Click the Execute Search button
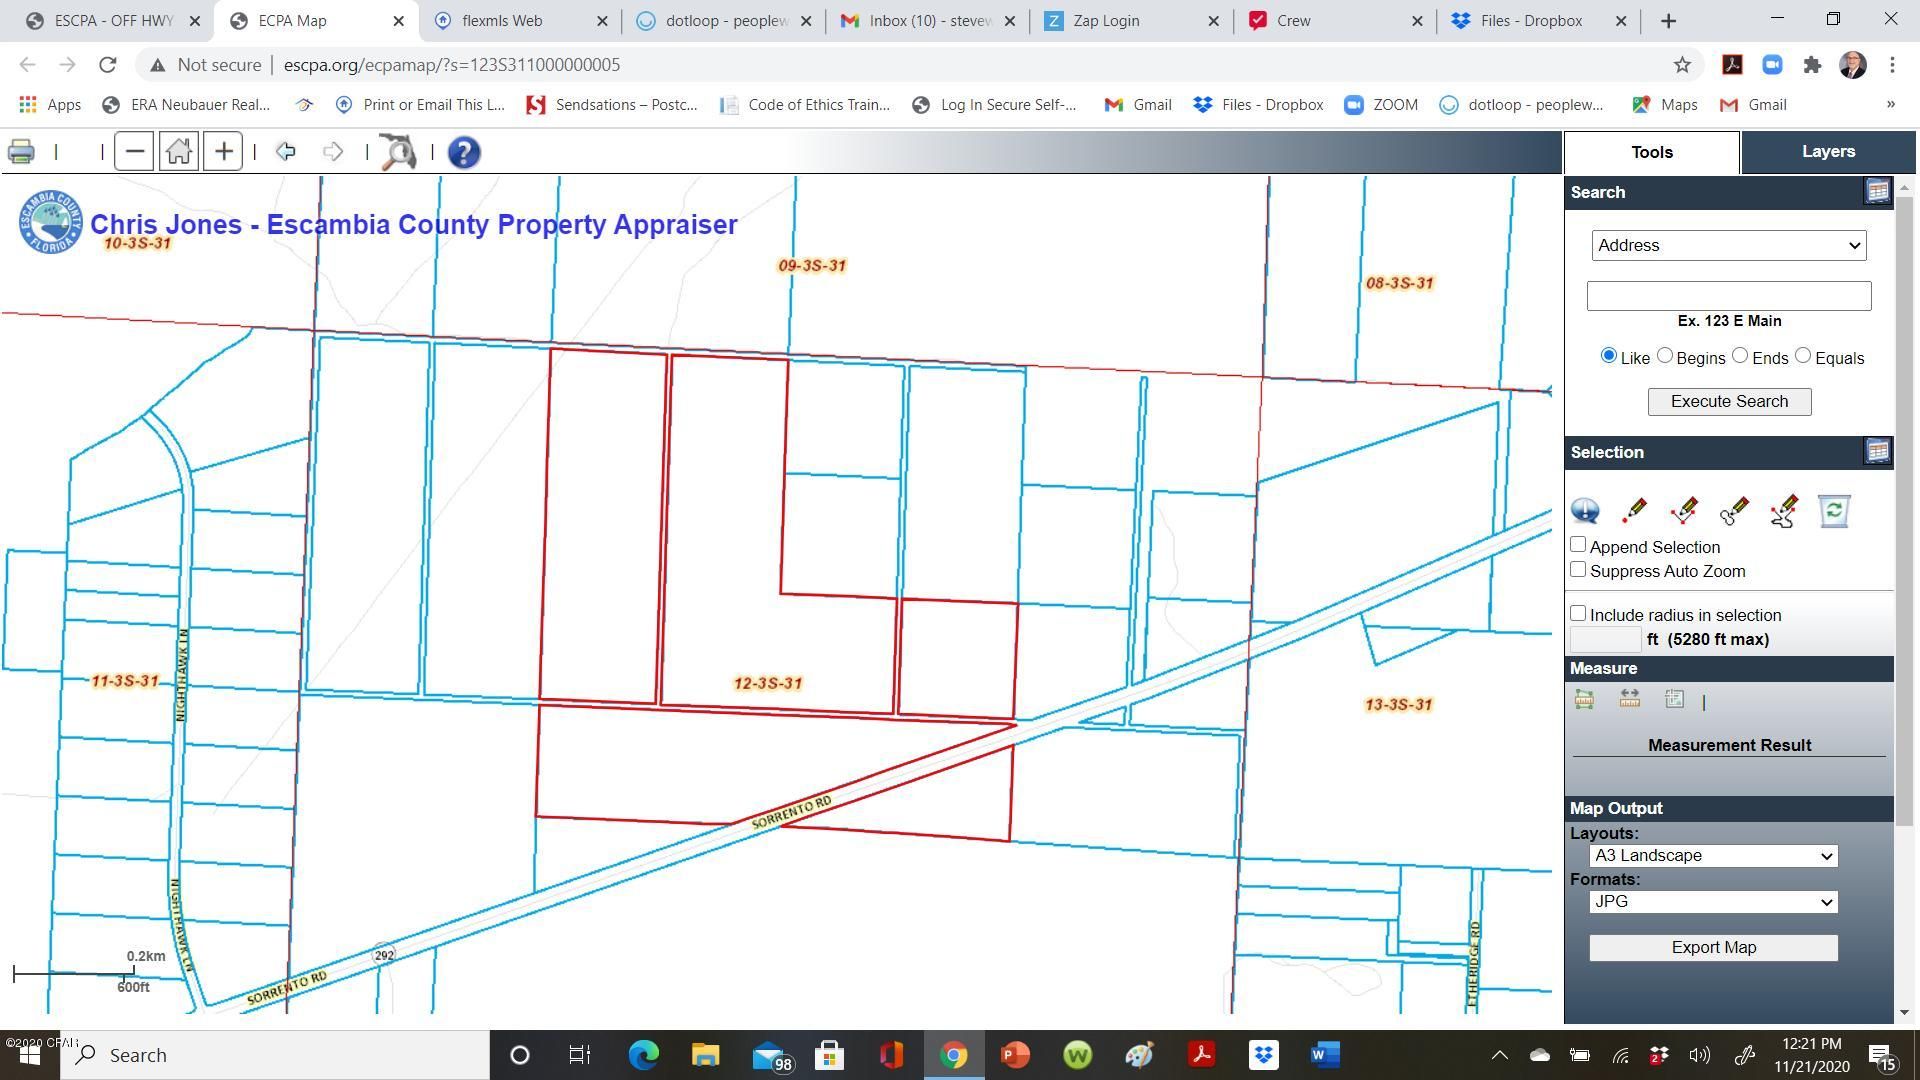Image resolution: width=1920 pixels, height=1080 pixels. tap(1729, 401)
